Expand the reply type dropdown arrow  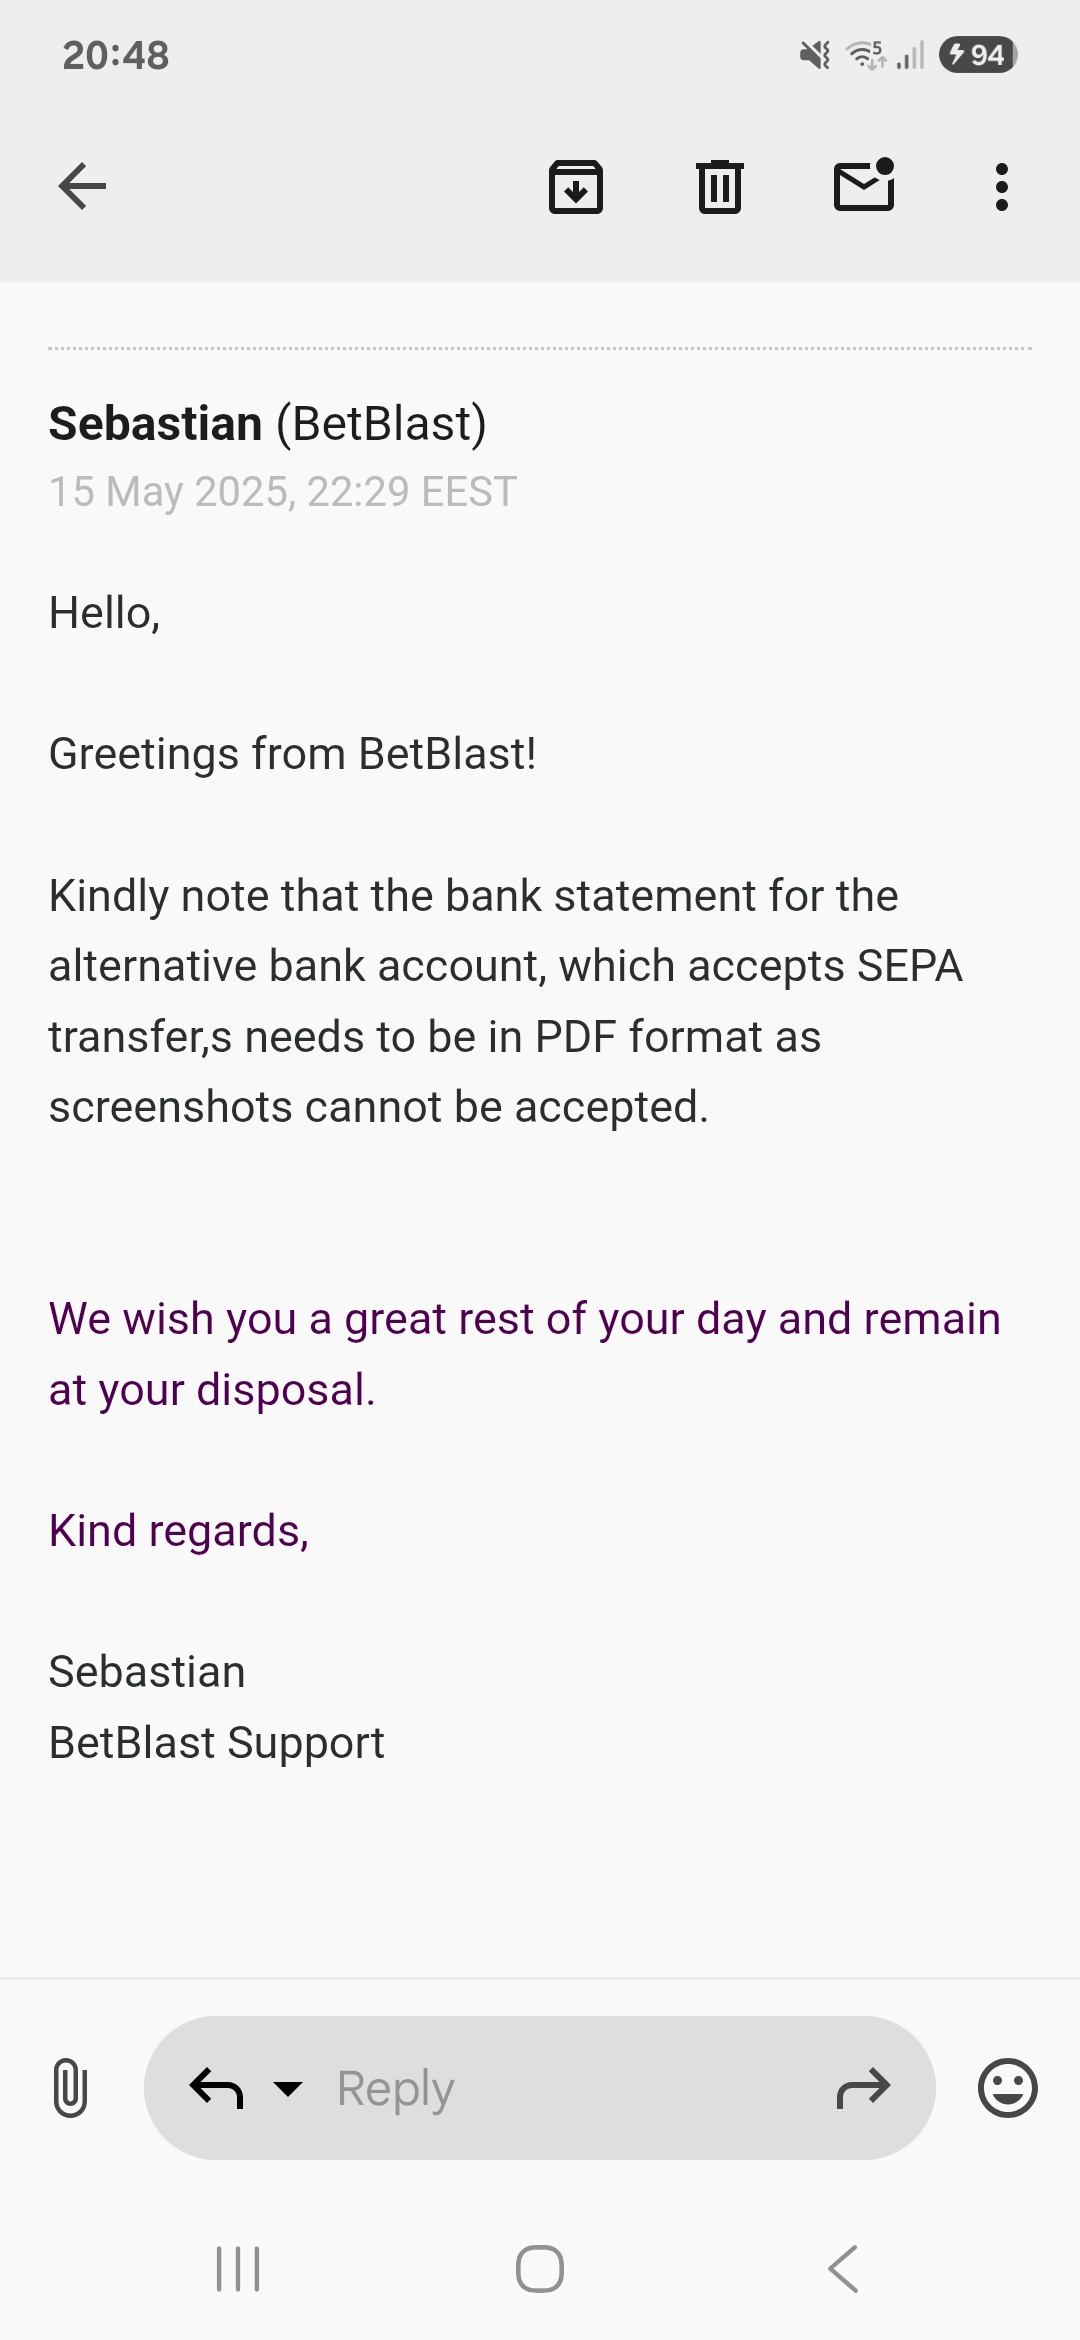pos(288,2088)
